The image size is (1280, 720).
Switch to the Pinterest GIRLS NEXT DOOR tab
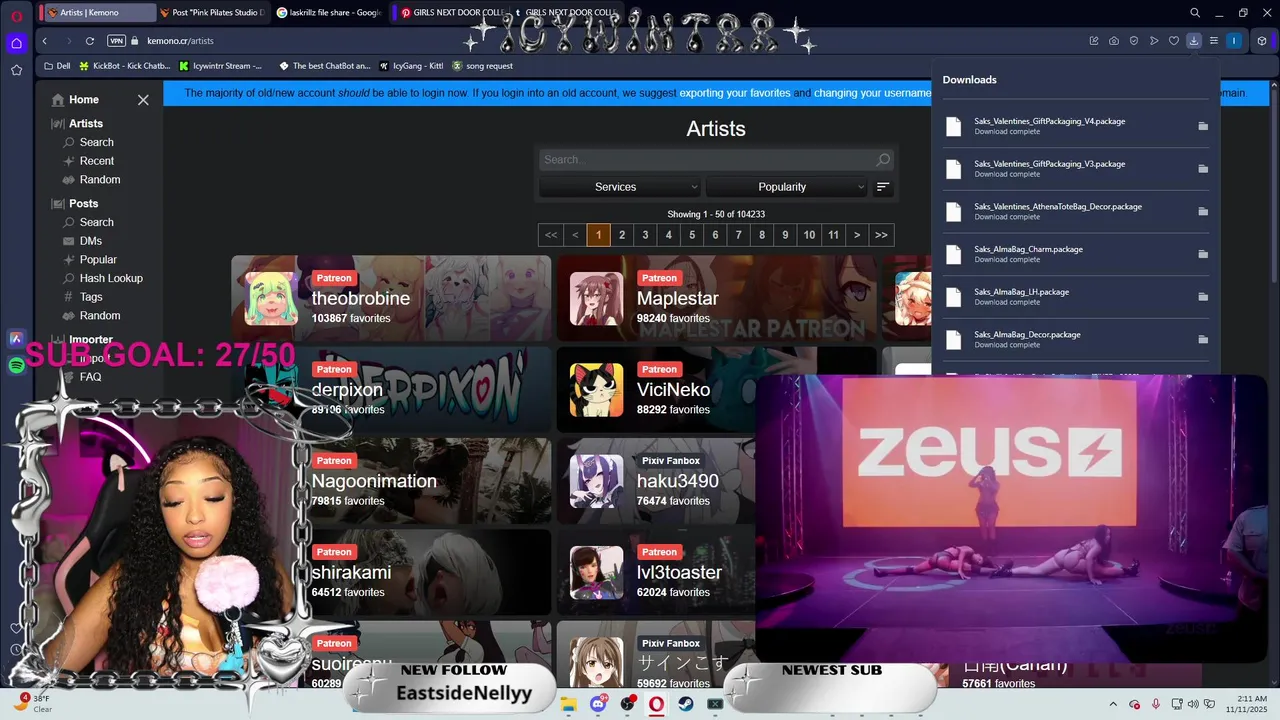[451, 13]
